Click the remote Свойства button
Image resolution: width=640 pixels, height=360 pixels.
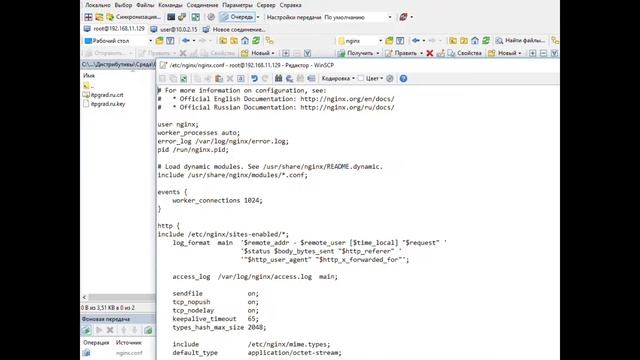465,53
